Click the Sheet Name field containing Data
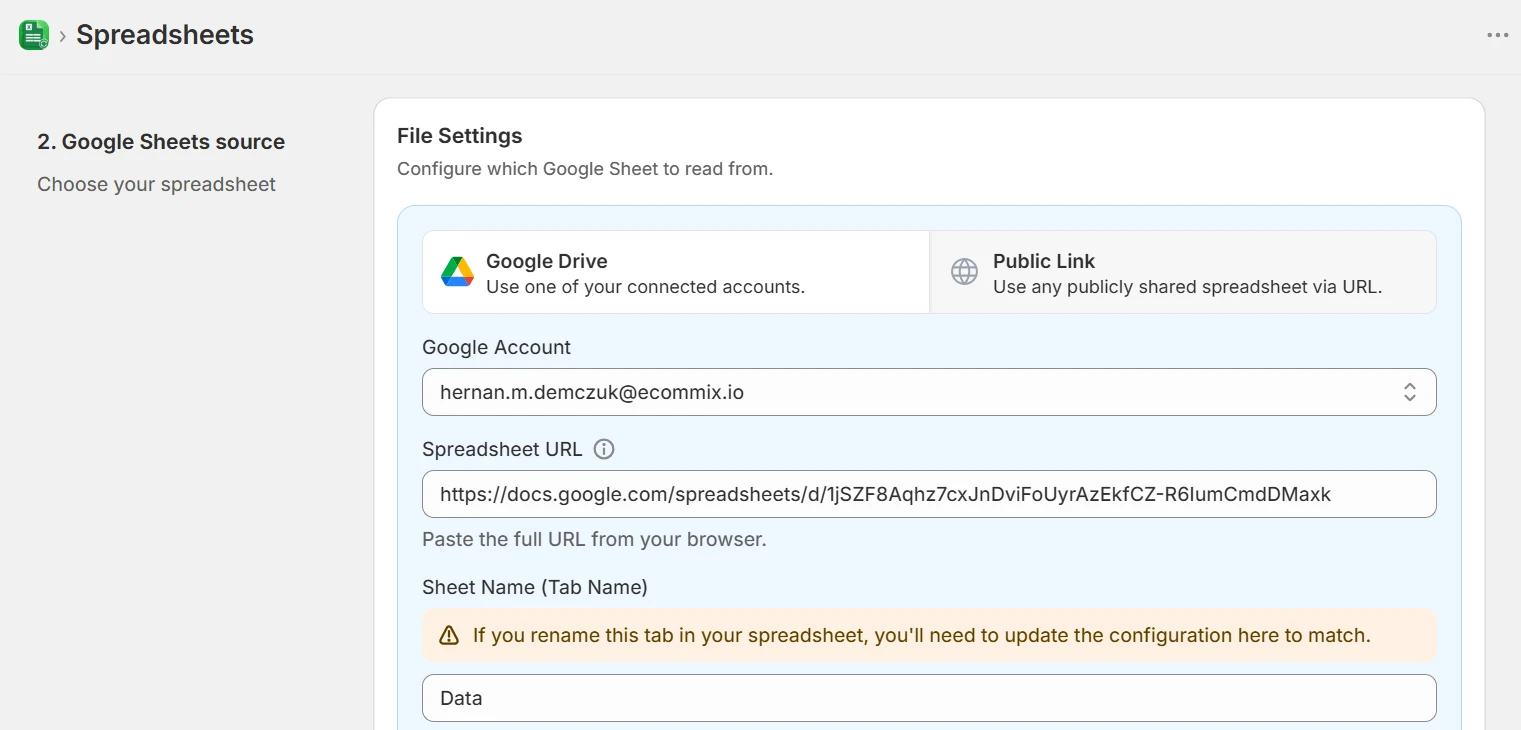The height and width of the screenshot is (730, 1521). point(929,698)
